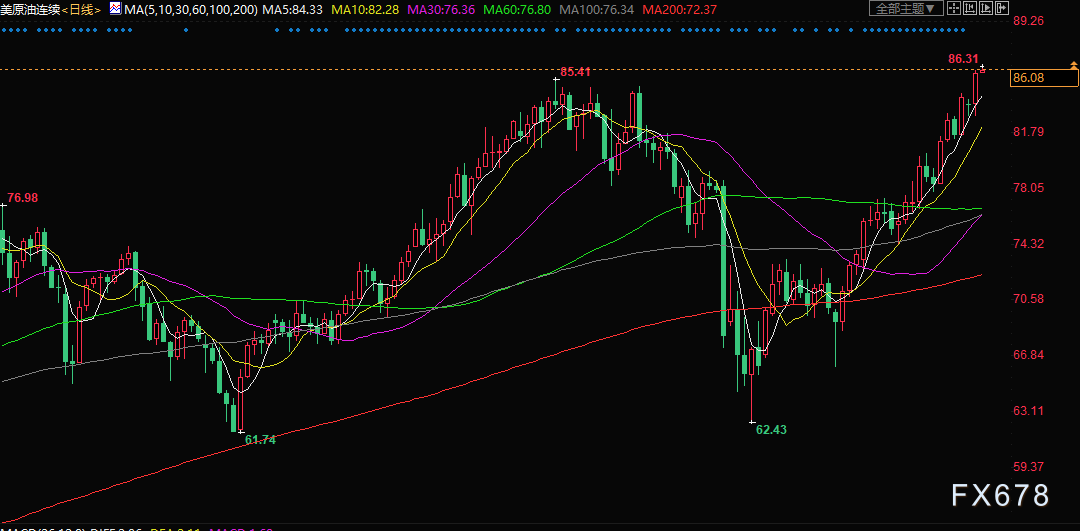Click the MA5:84.33 value label
Image resolution: width=1080 pixels, height=531 pixels.
292,9
